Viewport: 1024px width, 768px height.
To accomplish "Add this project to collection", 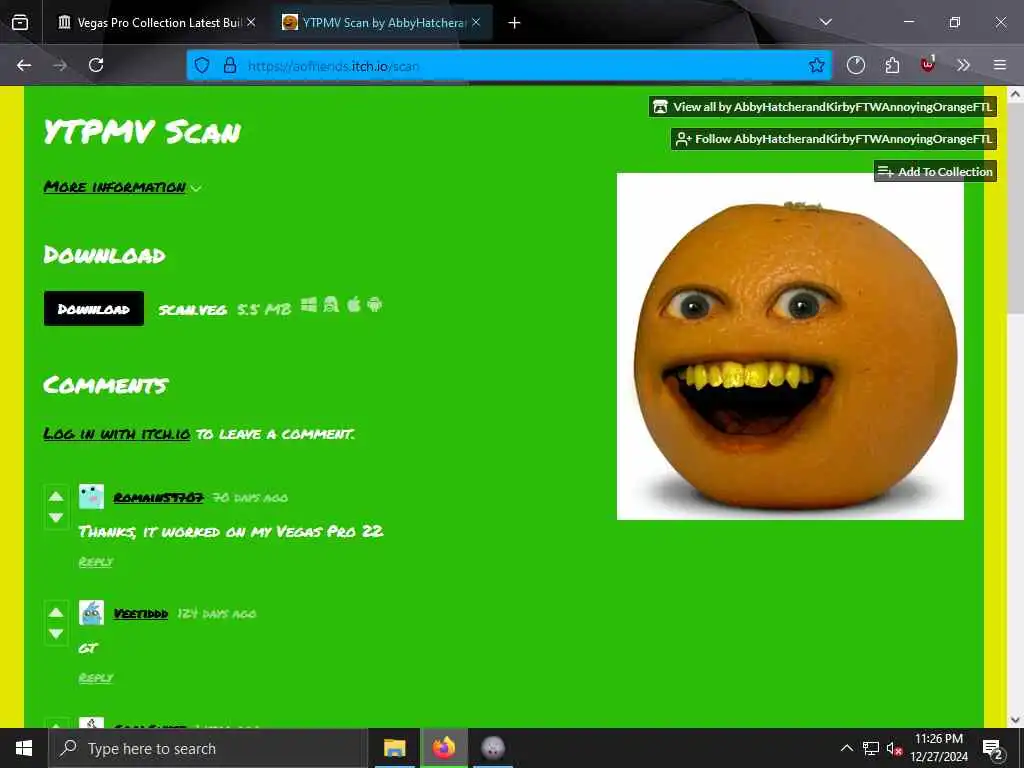I will coord(935,172).
